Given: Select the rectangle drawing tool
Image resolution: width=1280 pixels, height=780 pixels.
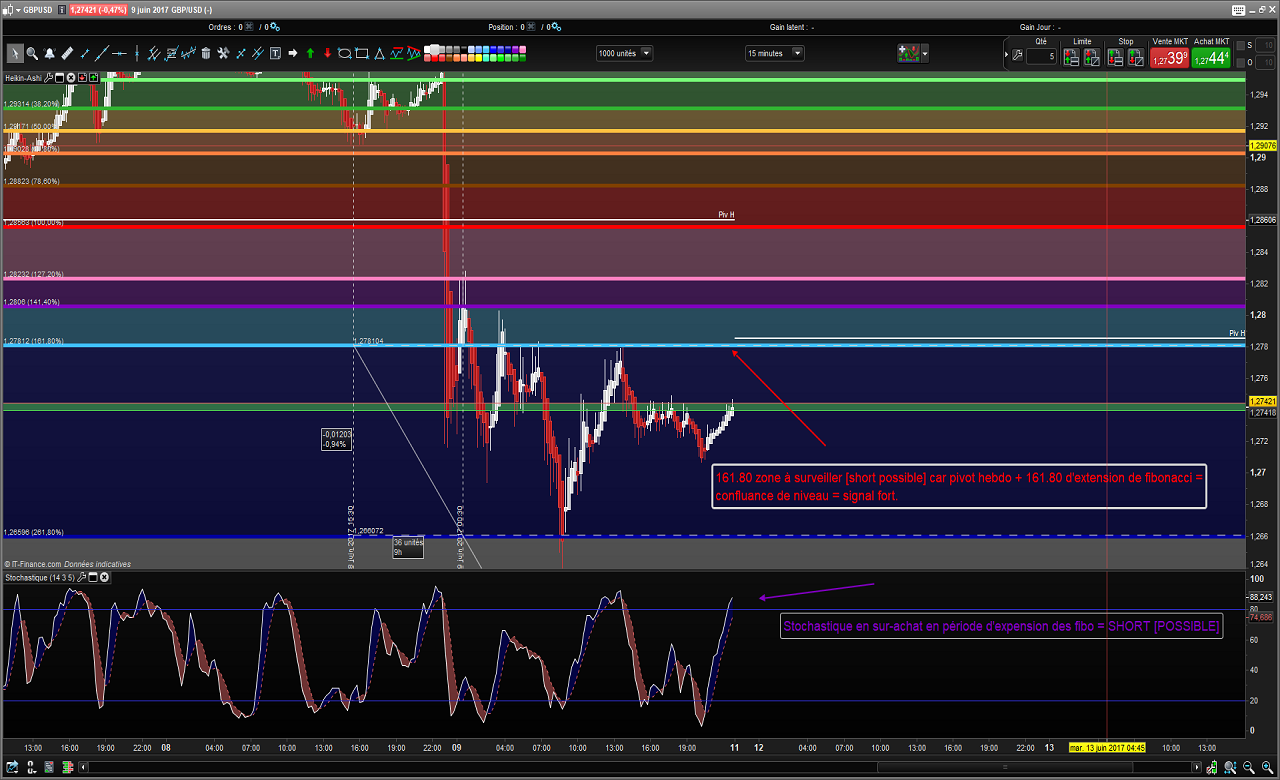Looking at the screenshot, I should [362, 53].
